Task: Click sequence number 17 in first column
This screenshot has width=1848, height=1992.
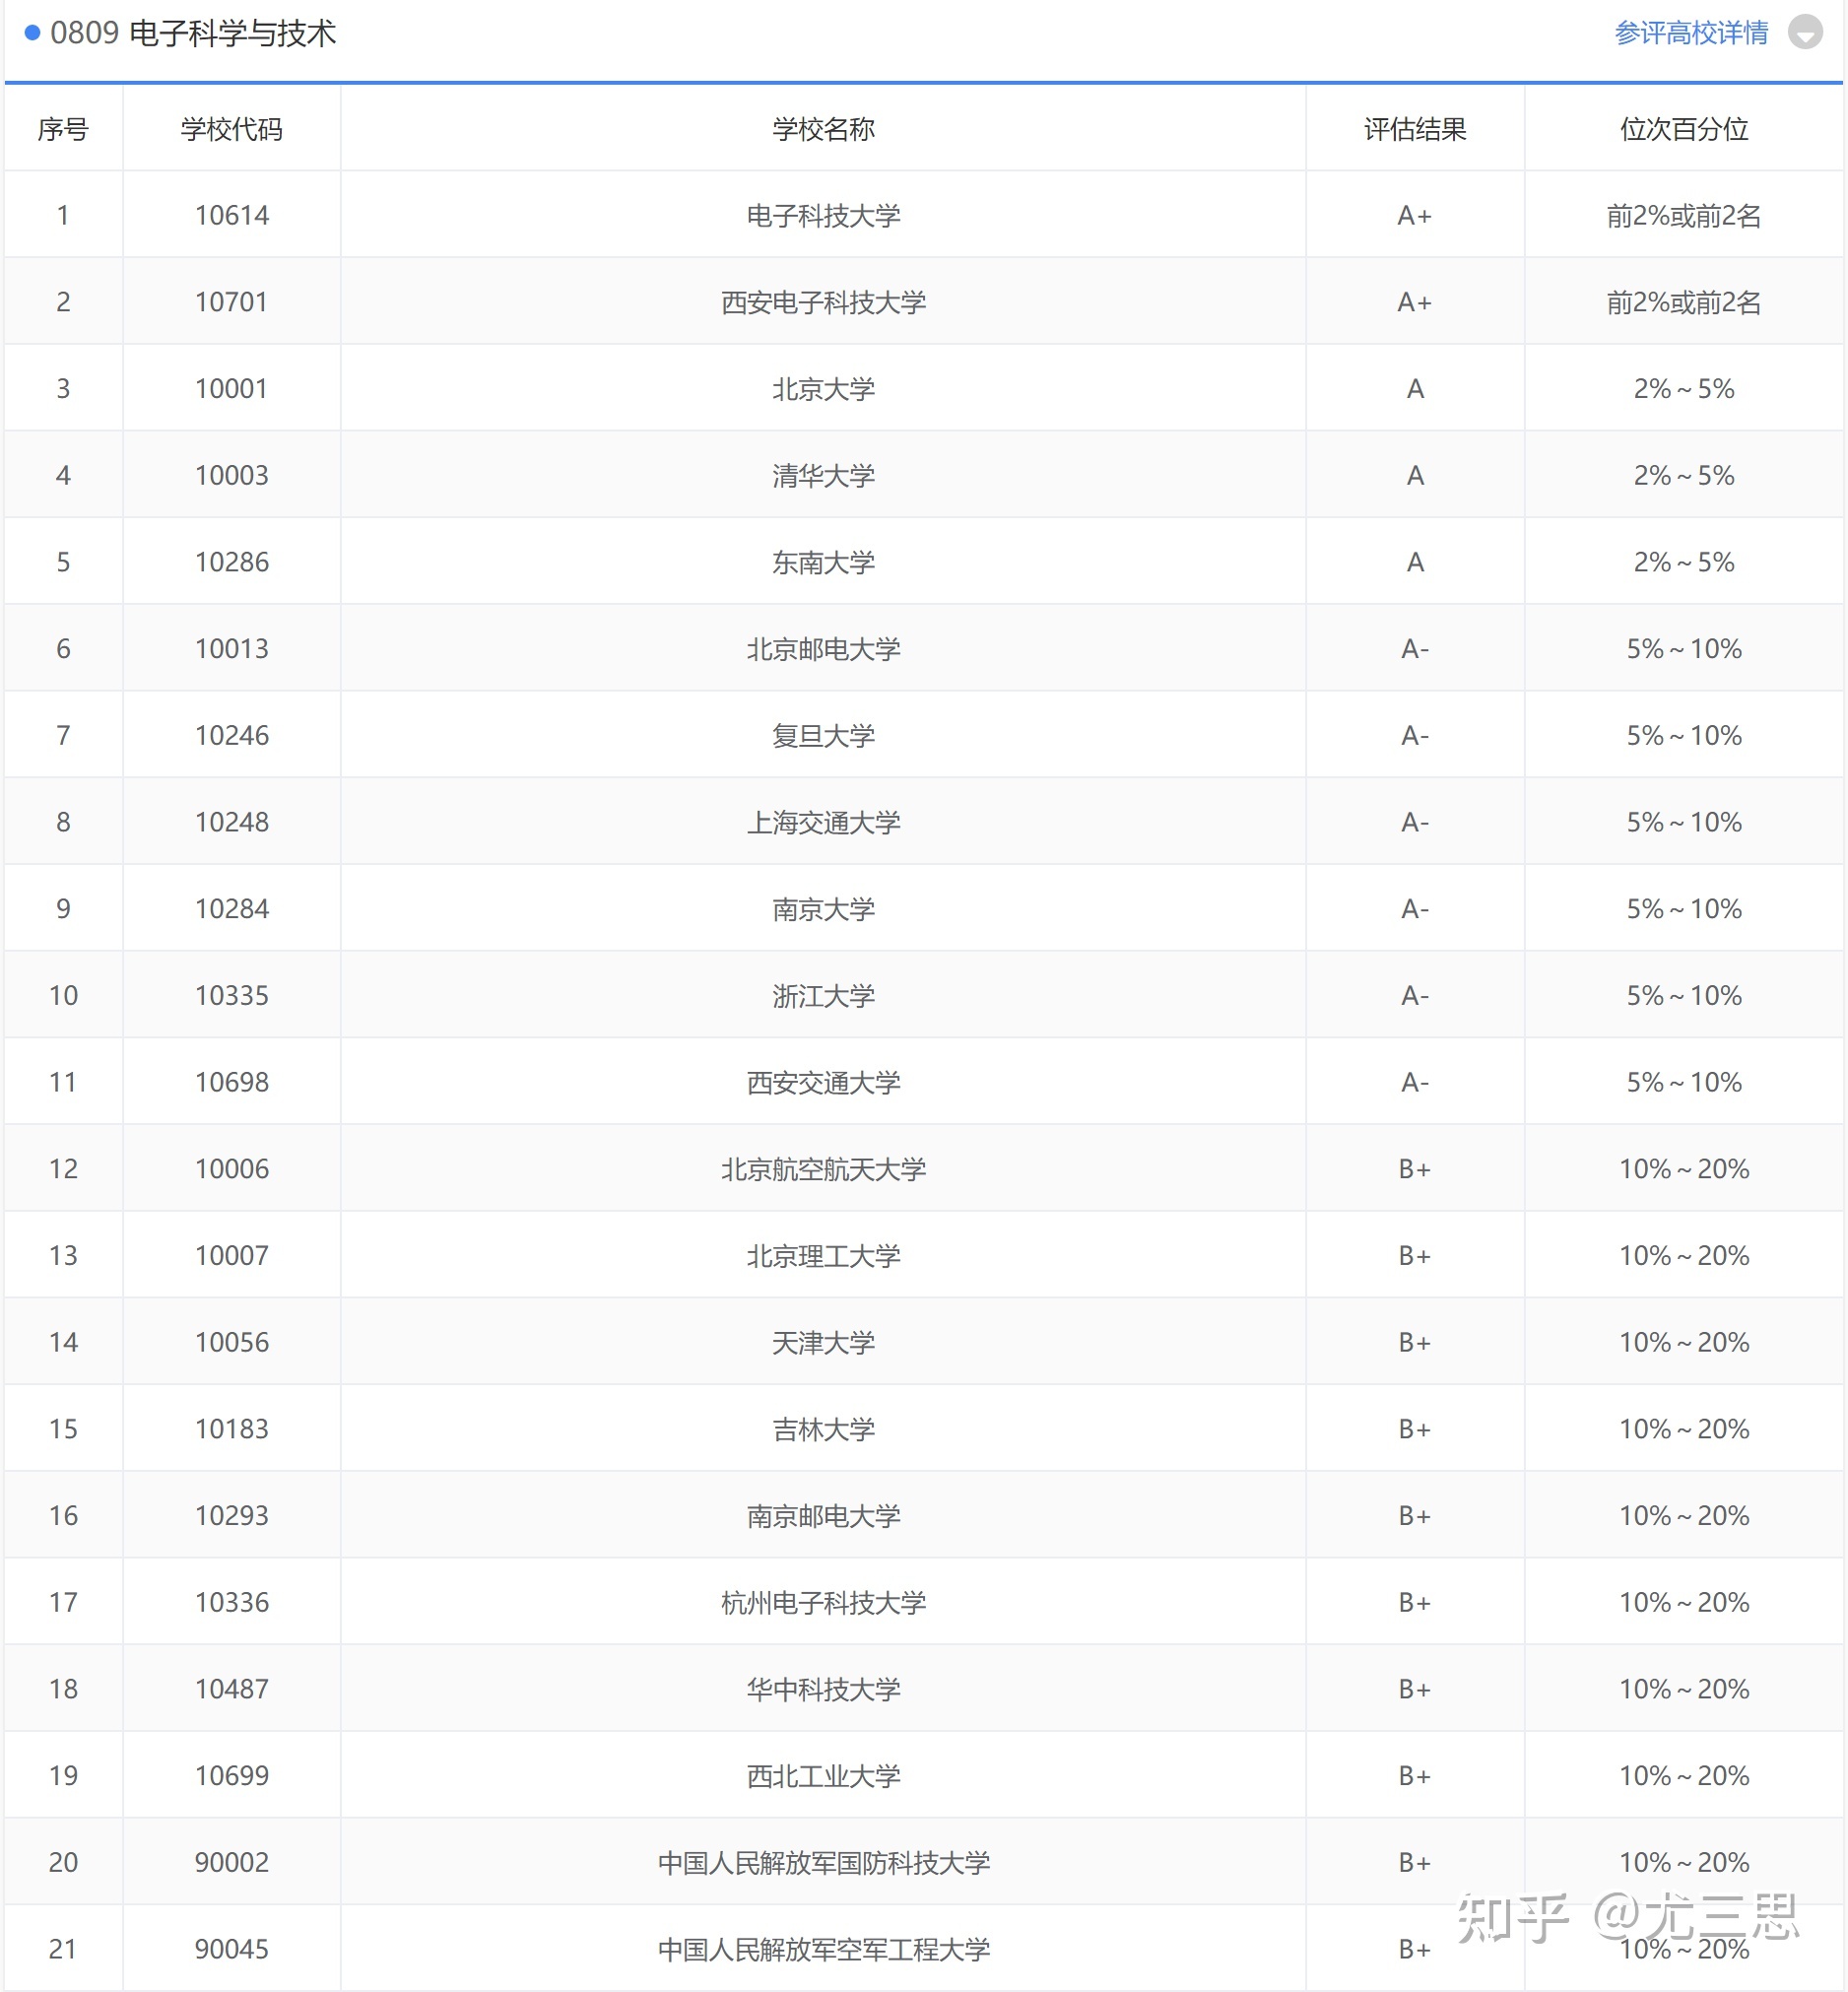Action: [x=63, y=1602]
